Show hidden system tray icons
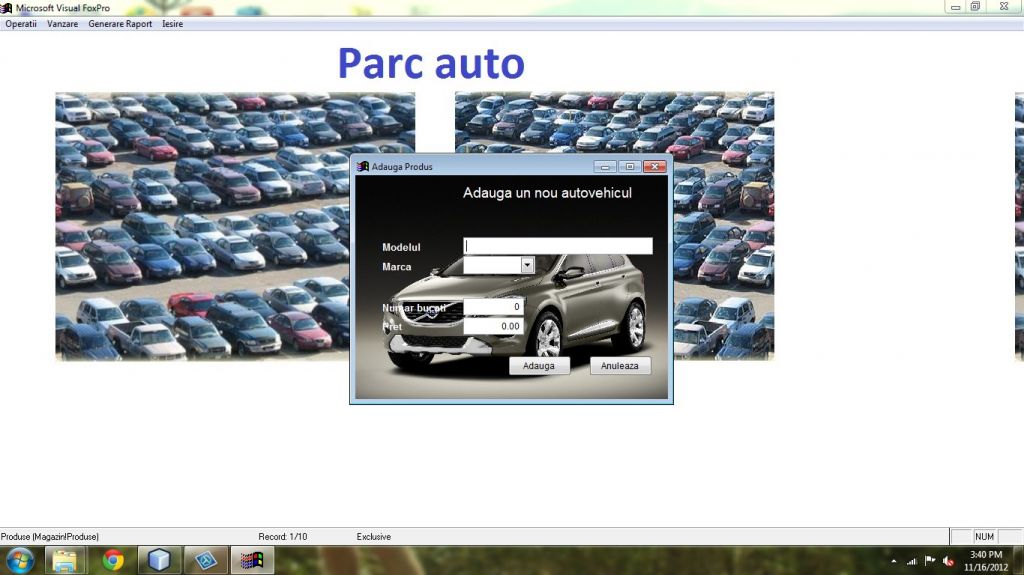This screenshot has width=1024, height=575. (893, 561)
